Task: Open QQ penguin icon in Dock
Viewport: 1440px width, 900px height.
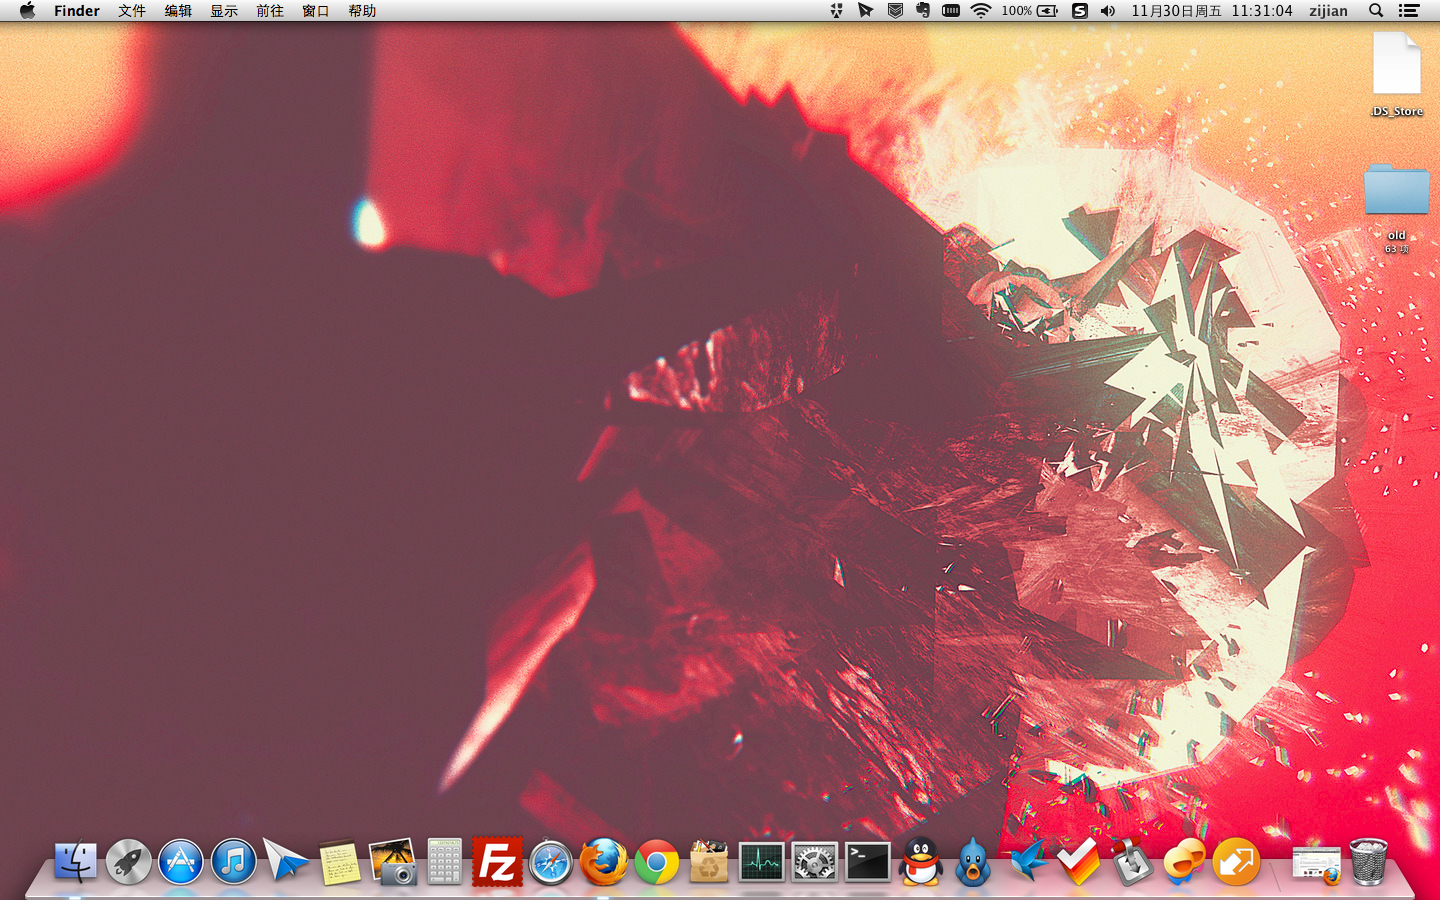Action: point(920,861)
